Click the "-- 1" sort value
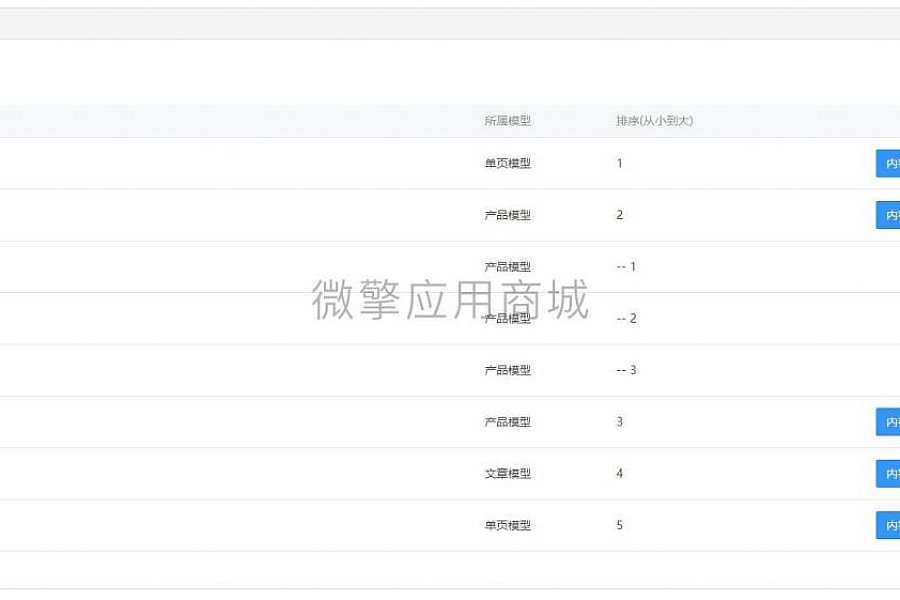900x600 pixels. click(x=626, y=266)
